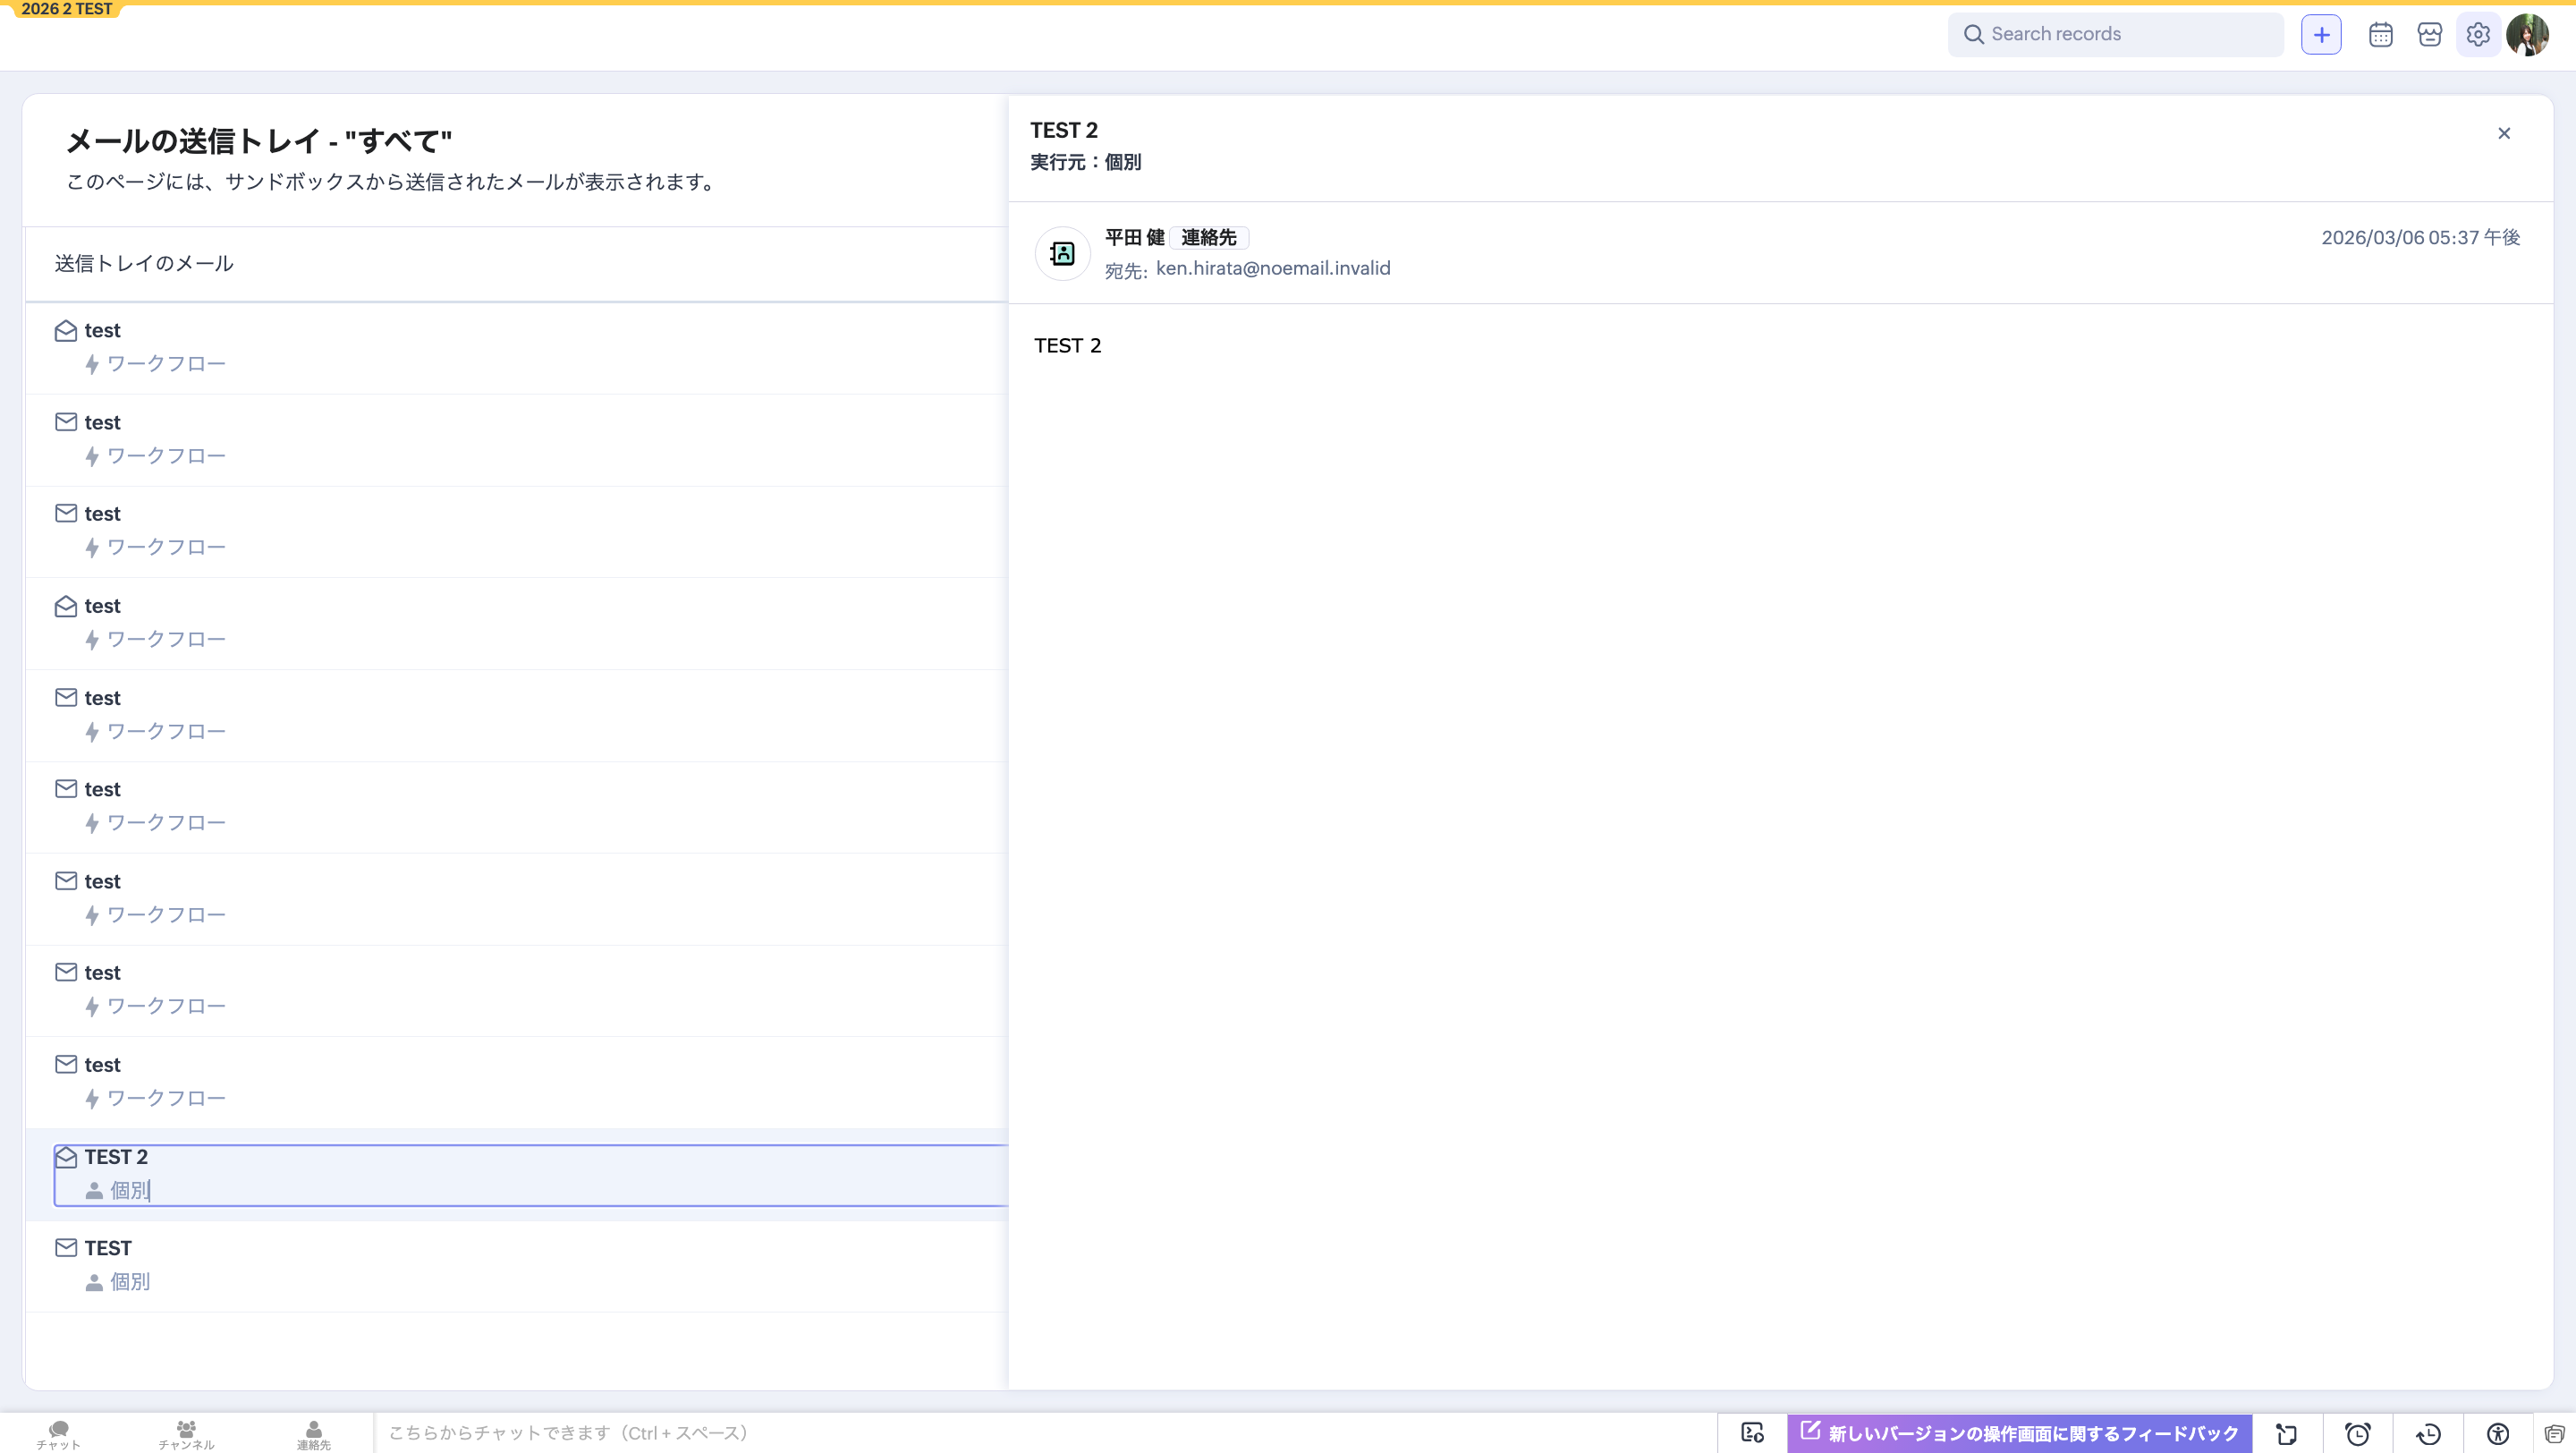Click the user profile avatar

[2527, 34]
